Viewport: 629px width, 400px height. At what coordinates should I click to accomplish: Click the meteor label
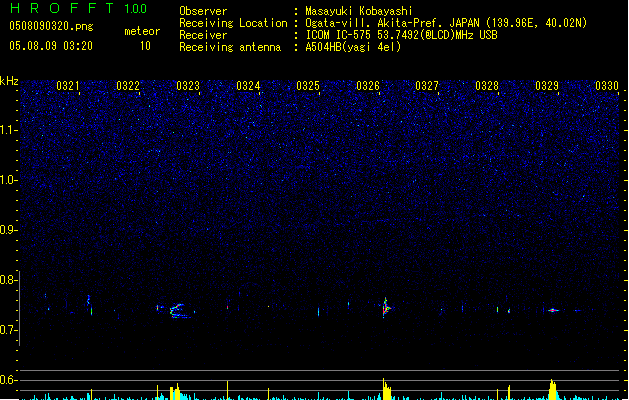point(142,31)
